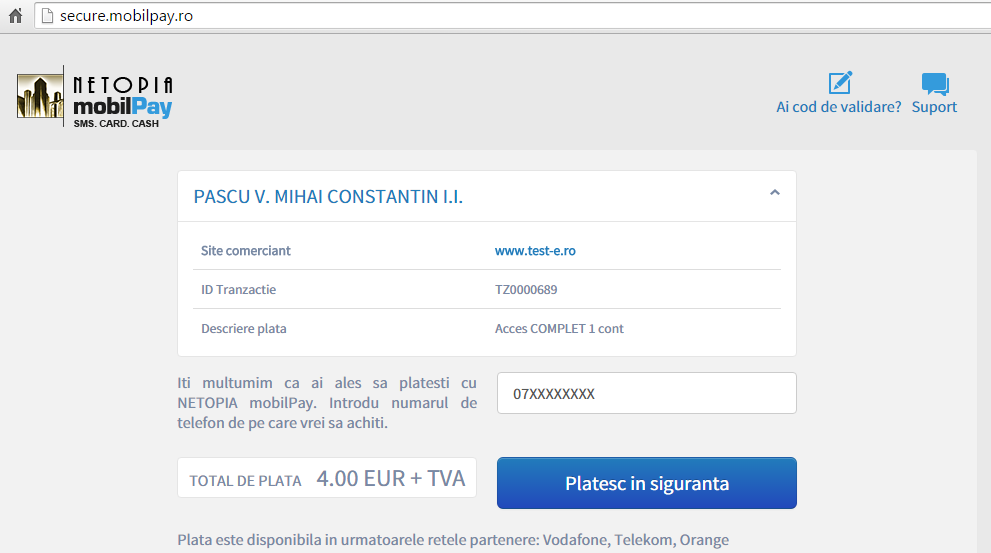991x553 pixels.
Task: Click the Suport chat bubble icon
Action: point(934,84)
